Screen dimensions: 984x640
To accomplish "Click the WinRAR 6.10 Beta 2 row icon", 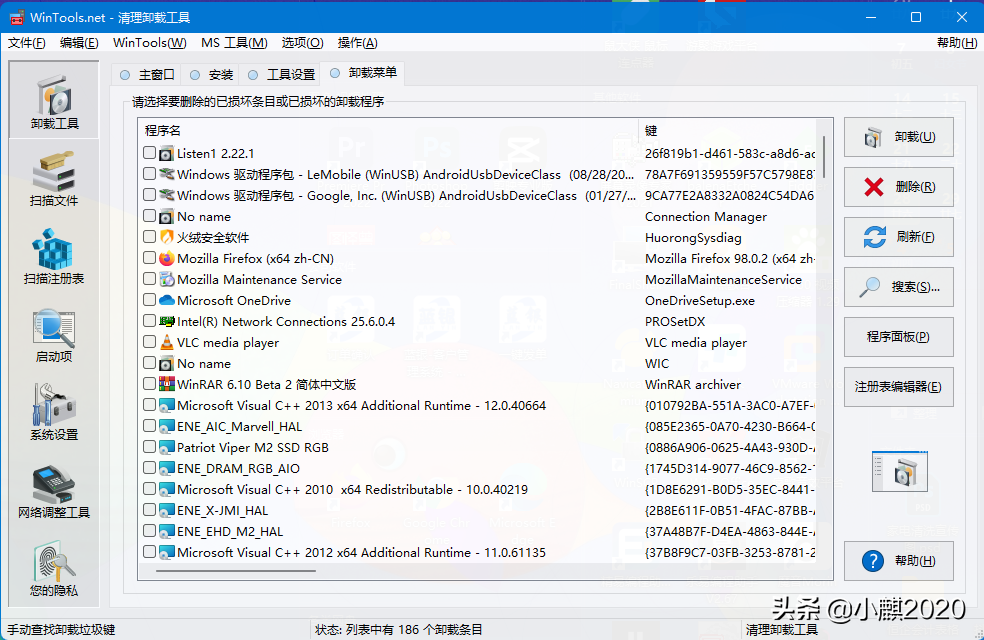I will pyautogui.click(x=166, y=384).
